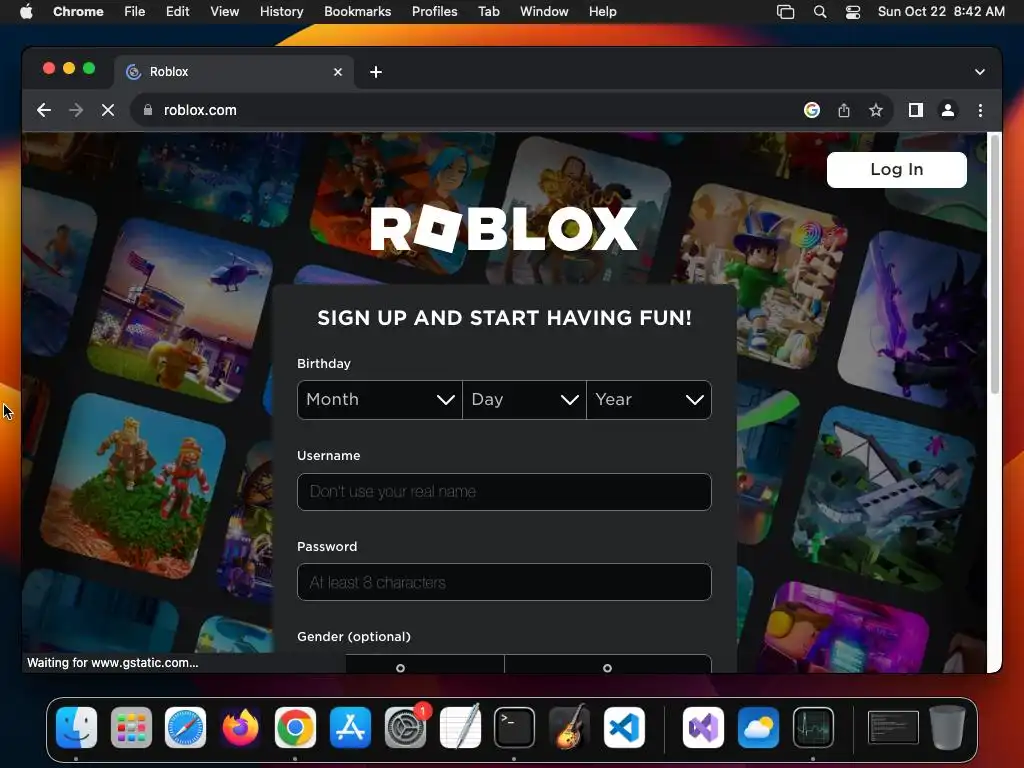Open Firefox from the dock
The height and width of the screenshot is (768, 1024).
240,728
